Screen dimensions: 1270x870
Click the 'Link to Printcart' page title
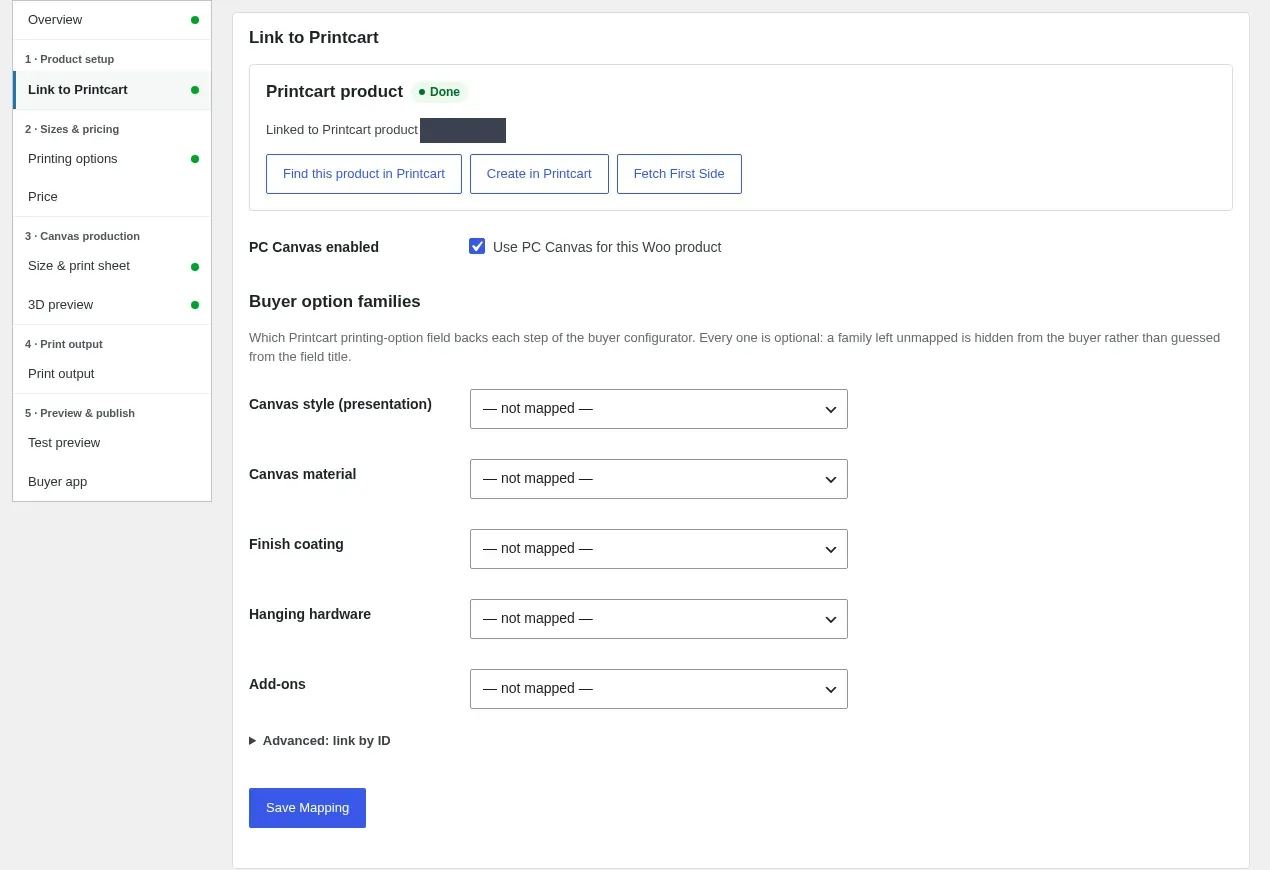314,38
